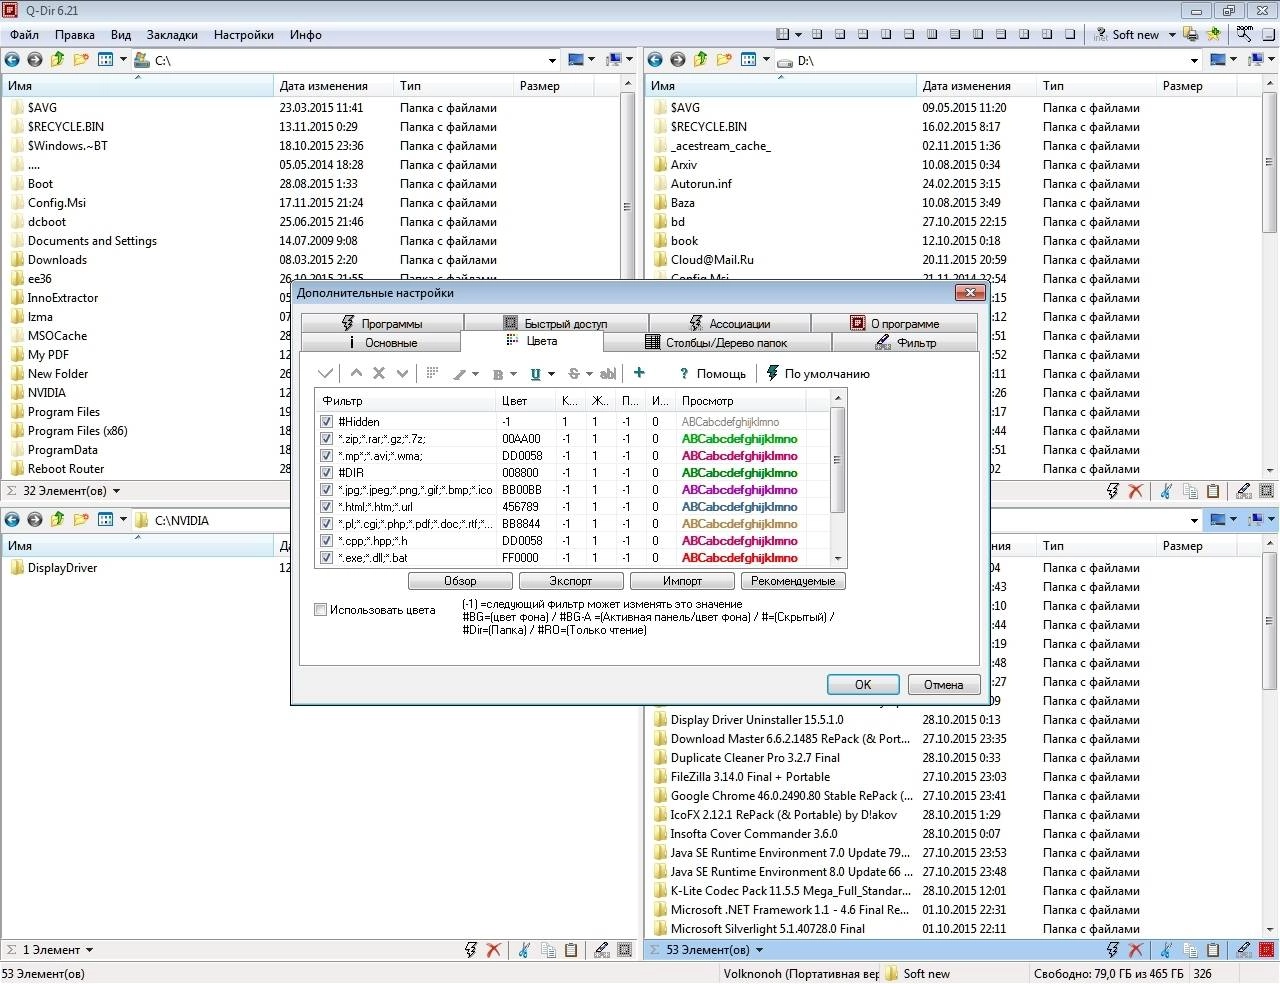This screenshot has width=1280, height=984.
Task: Open the '53 Элемент(ов)' status dropdown
Action: [x=759, y=950]
